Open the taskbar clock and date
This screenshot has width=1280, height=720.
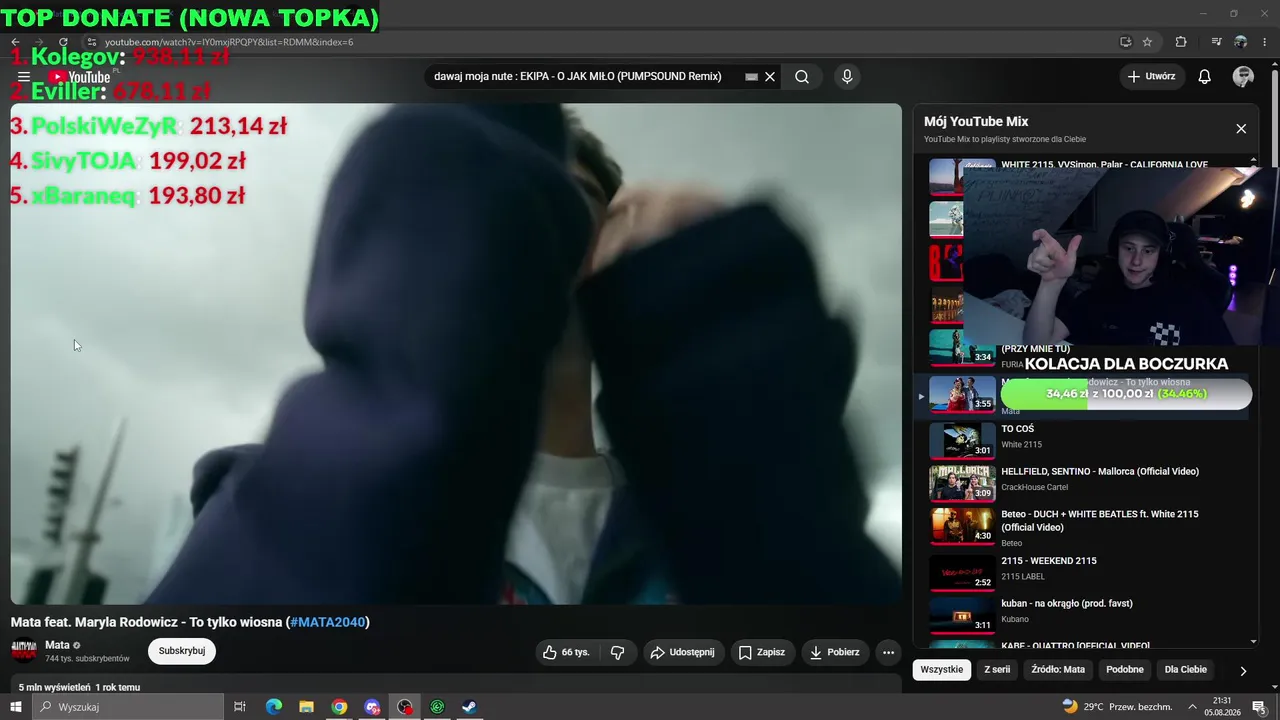[x=1222, y=707]
